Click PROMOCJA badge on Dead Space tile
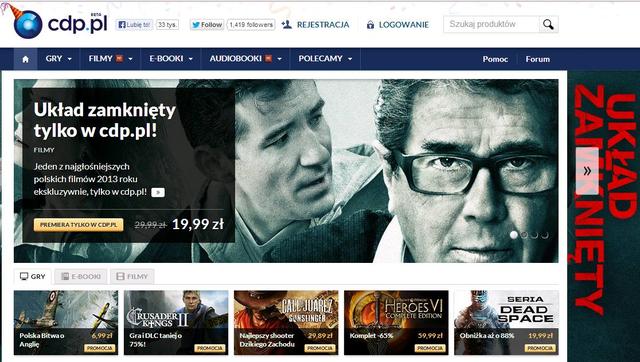Screen dimensions: 640x362 (x=540, y=349)
